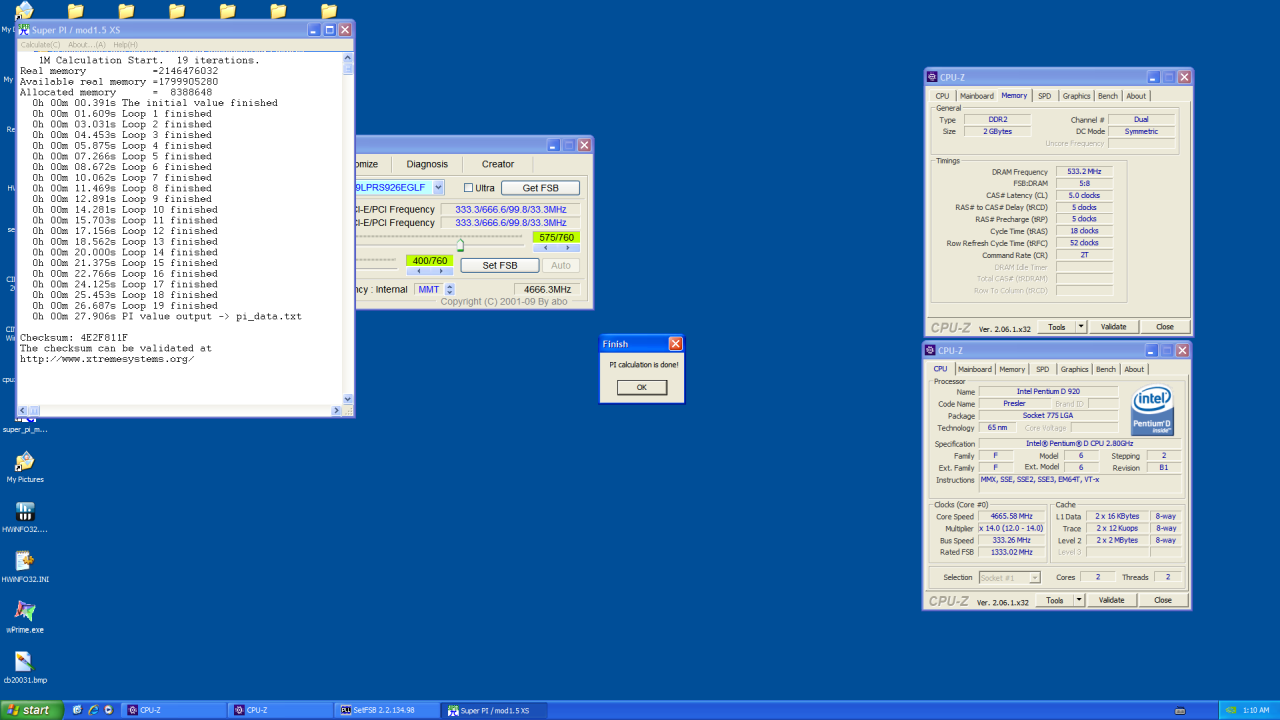Select the SPD tab in the upper CPU-Z window

pos(1044,96)
